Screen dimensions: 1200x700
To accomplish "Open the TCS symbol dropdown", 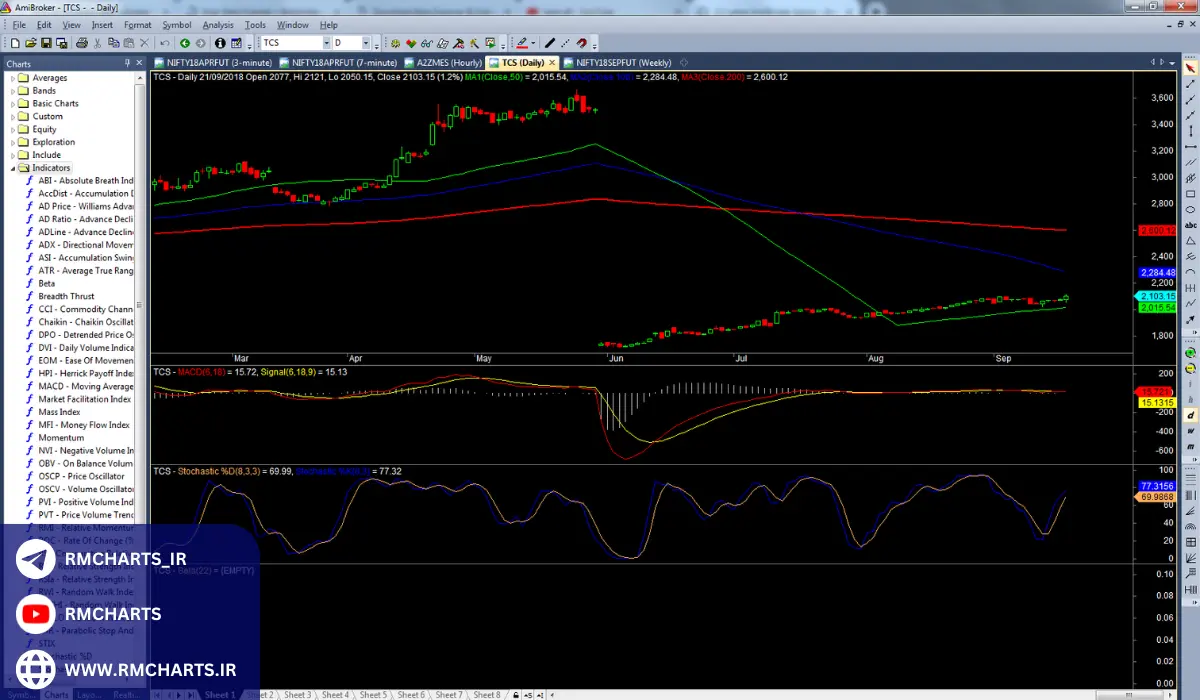I will tap(325, 43).
